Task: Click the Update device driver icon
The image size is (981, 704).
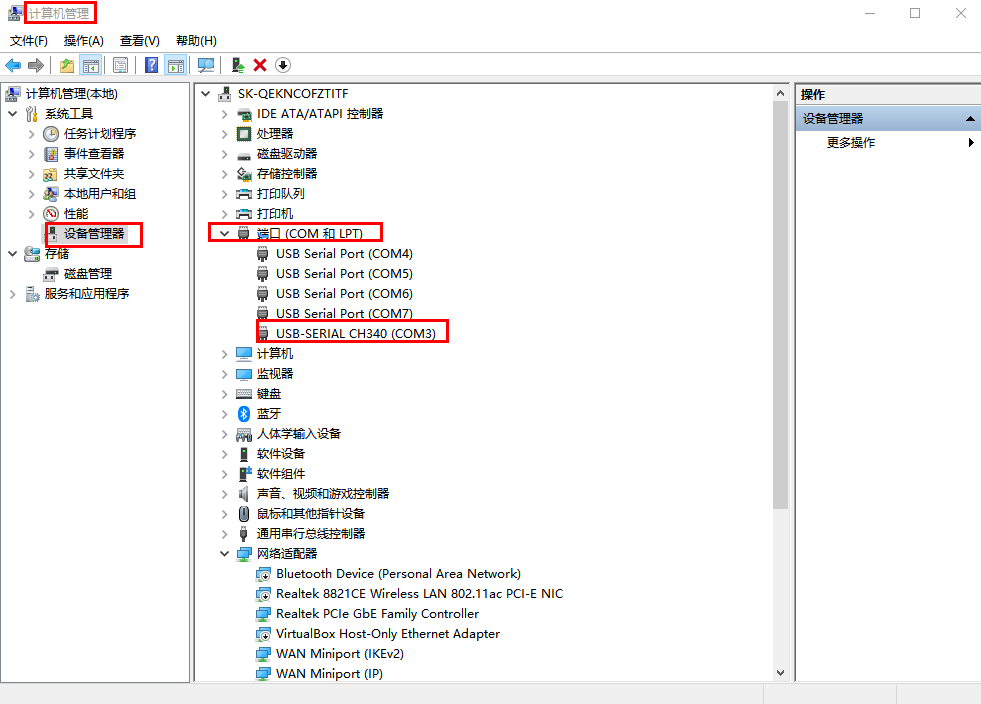Action: coord(237,65)
